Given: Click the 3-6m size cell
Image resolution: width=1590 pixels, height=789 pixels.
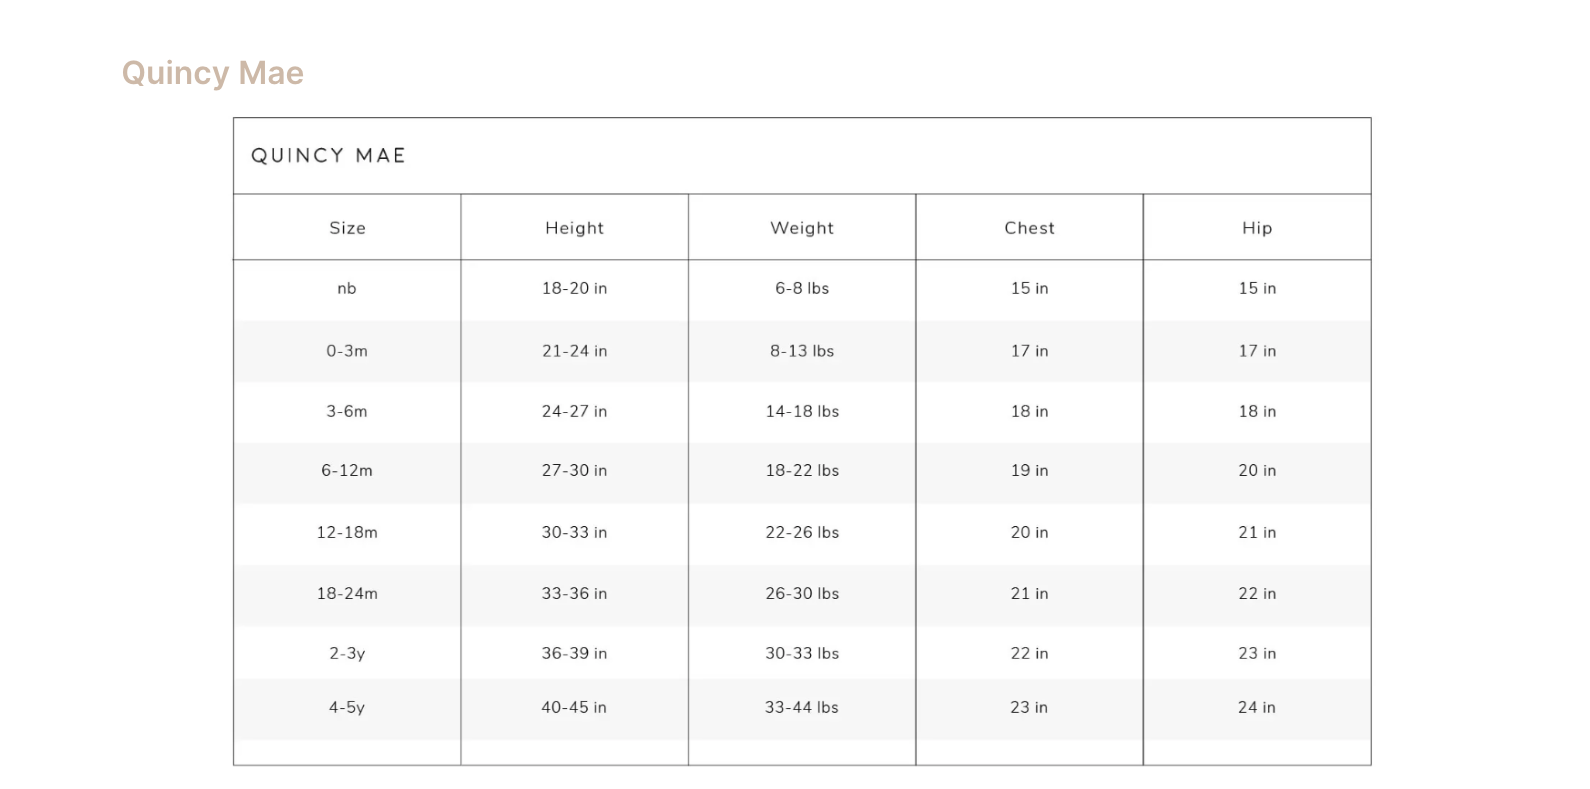Looking at the screenshot, I should tap(347, 411).
